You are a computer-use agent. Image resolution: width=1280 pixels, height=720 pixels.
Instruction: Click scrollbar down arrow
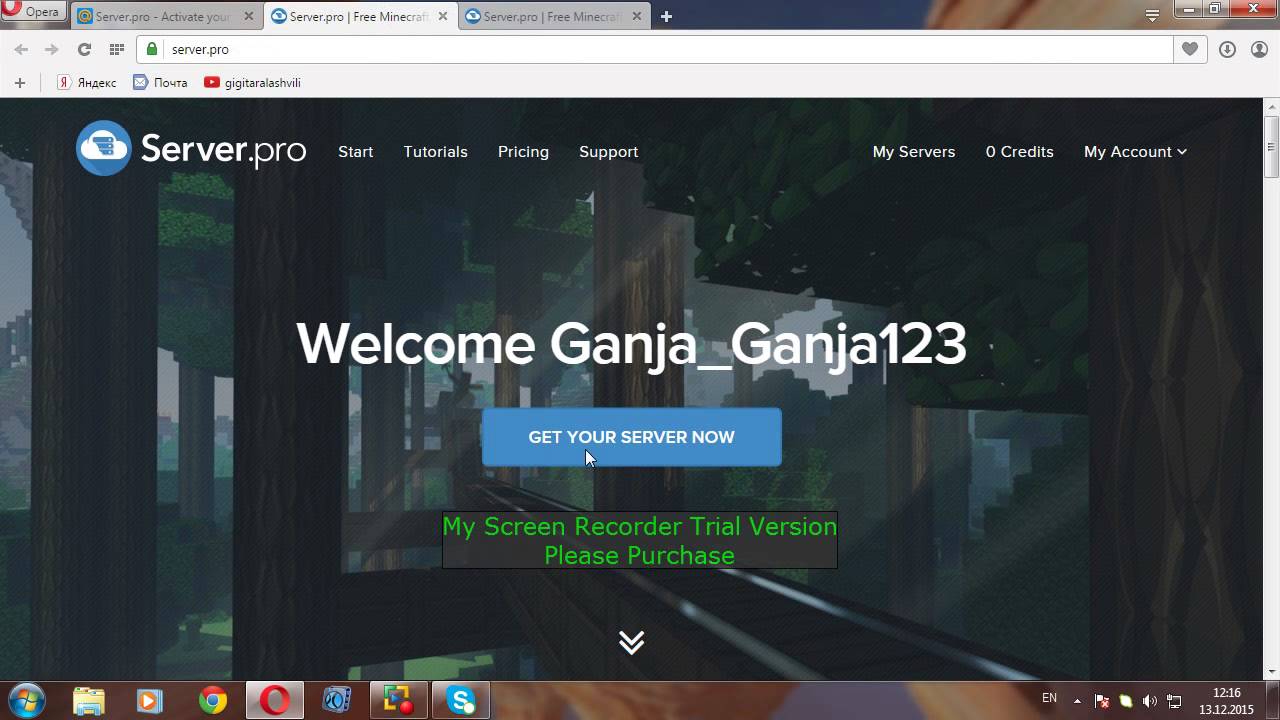click(1271, 671)
